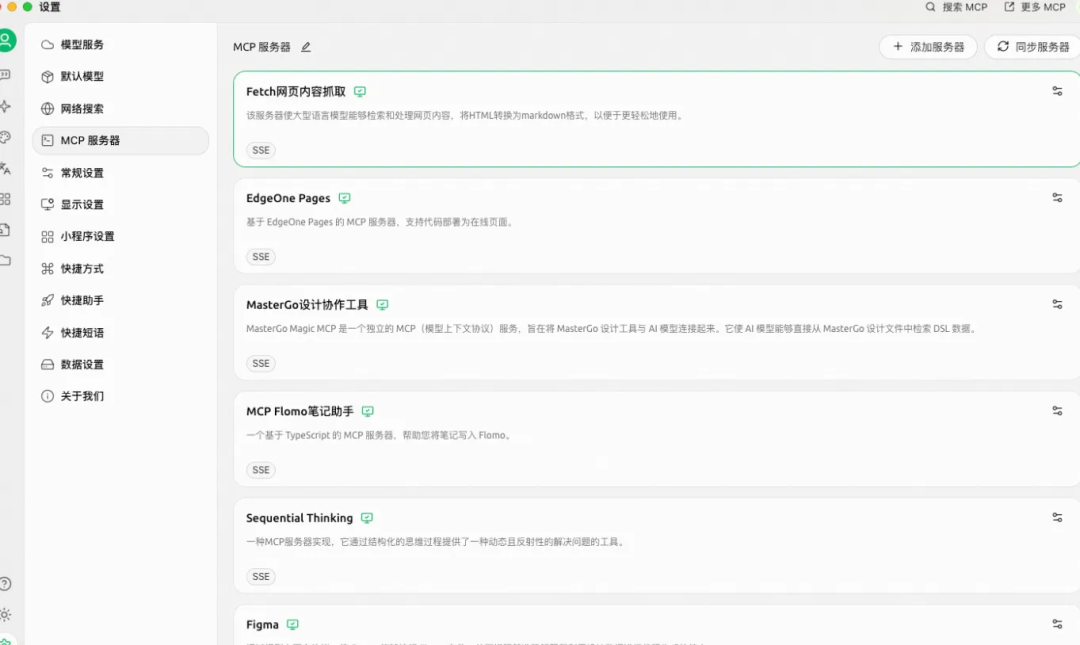Click SSE tag on MasterGo设计协作工具 card
Screen dimensions: 1080x645
(x=261, y=364)
